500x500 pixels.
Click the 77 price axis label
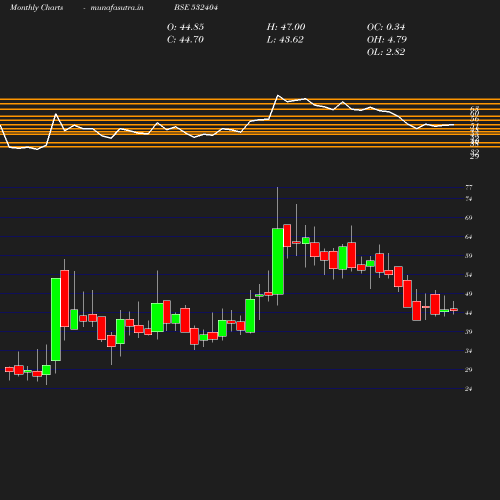[469, 188]
